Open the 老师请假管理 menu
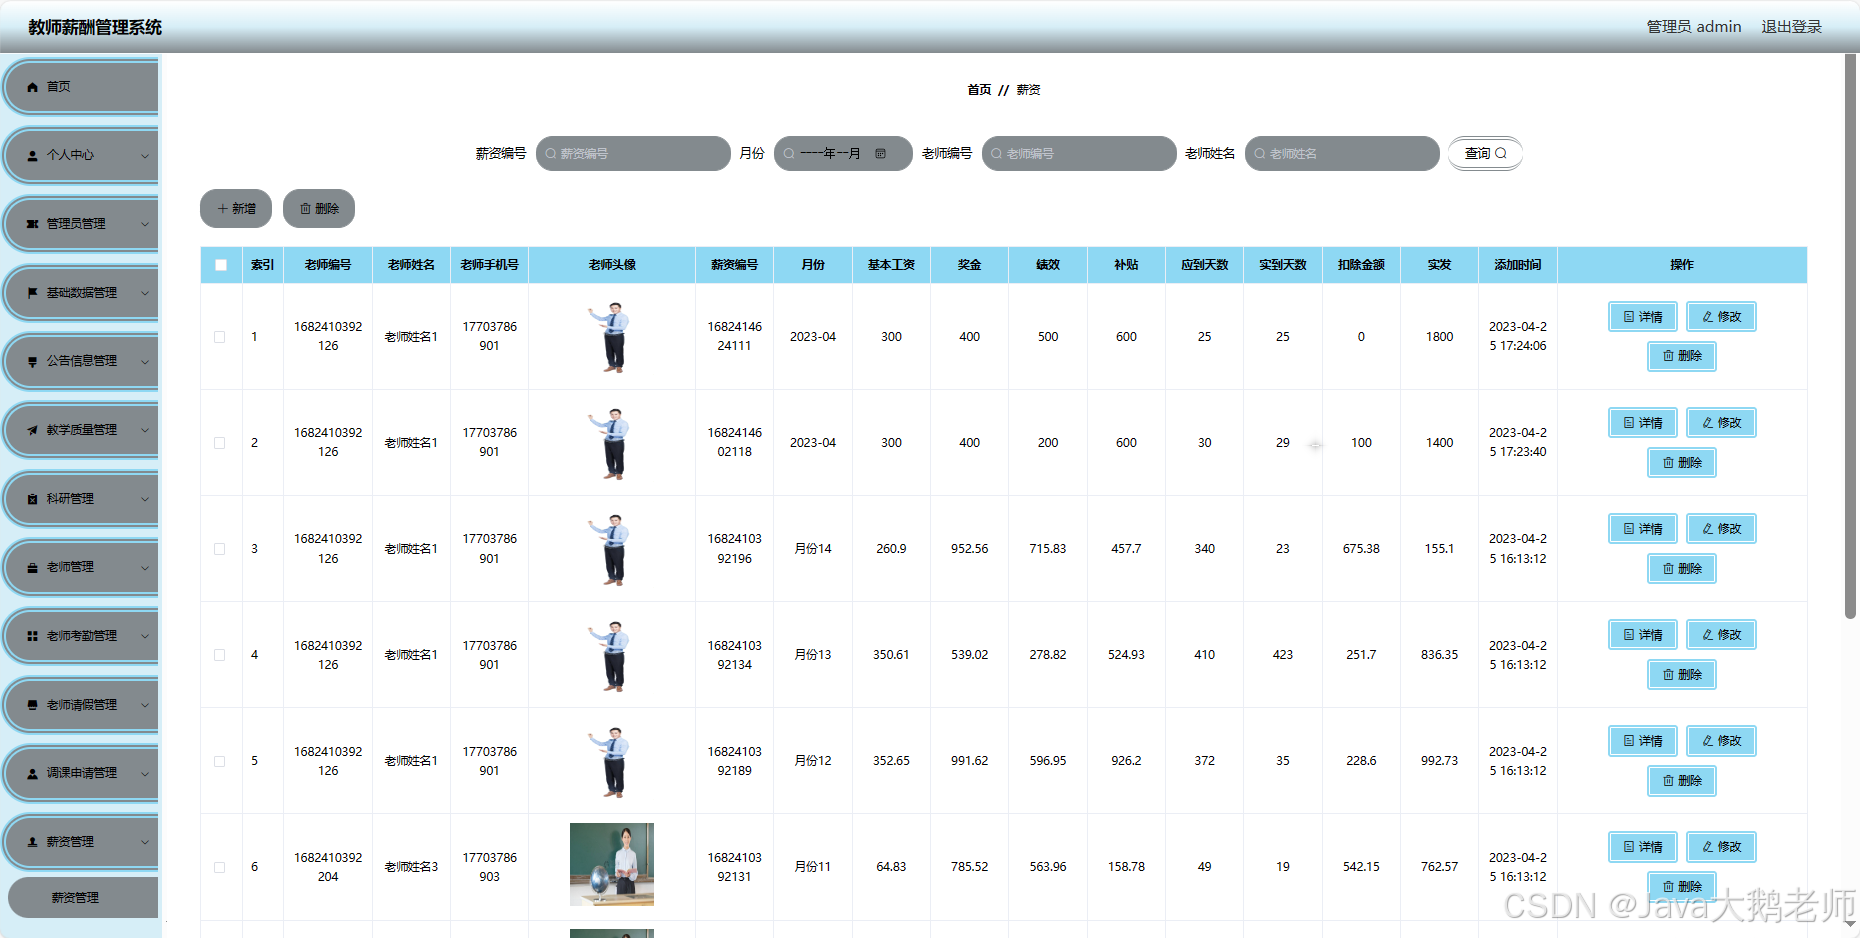Screen dimensions: 1860x938 81,705
